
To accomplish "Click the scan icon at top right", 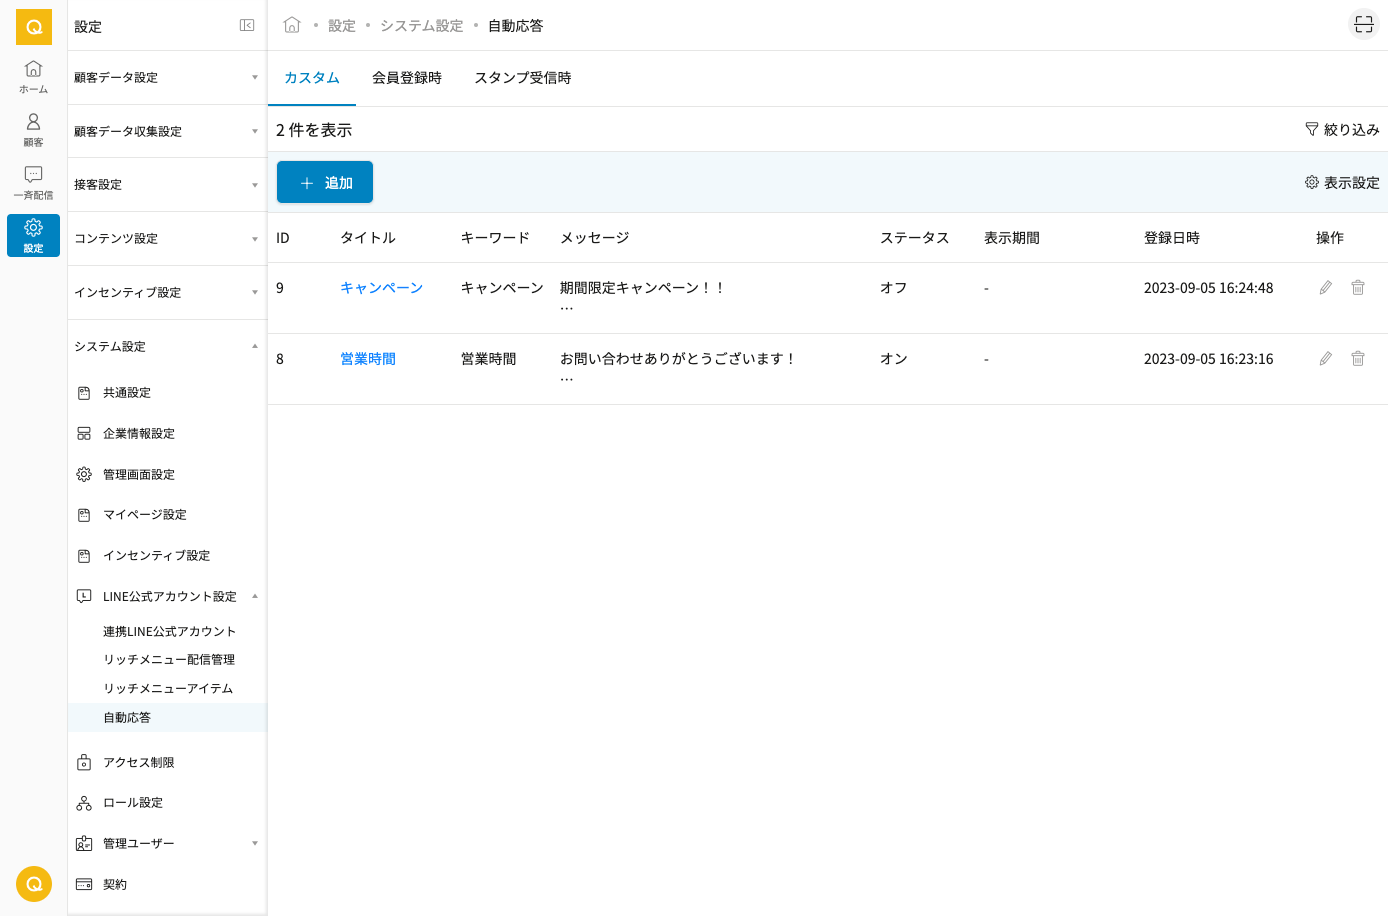I will 1363,25.
